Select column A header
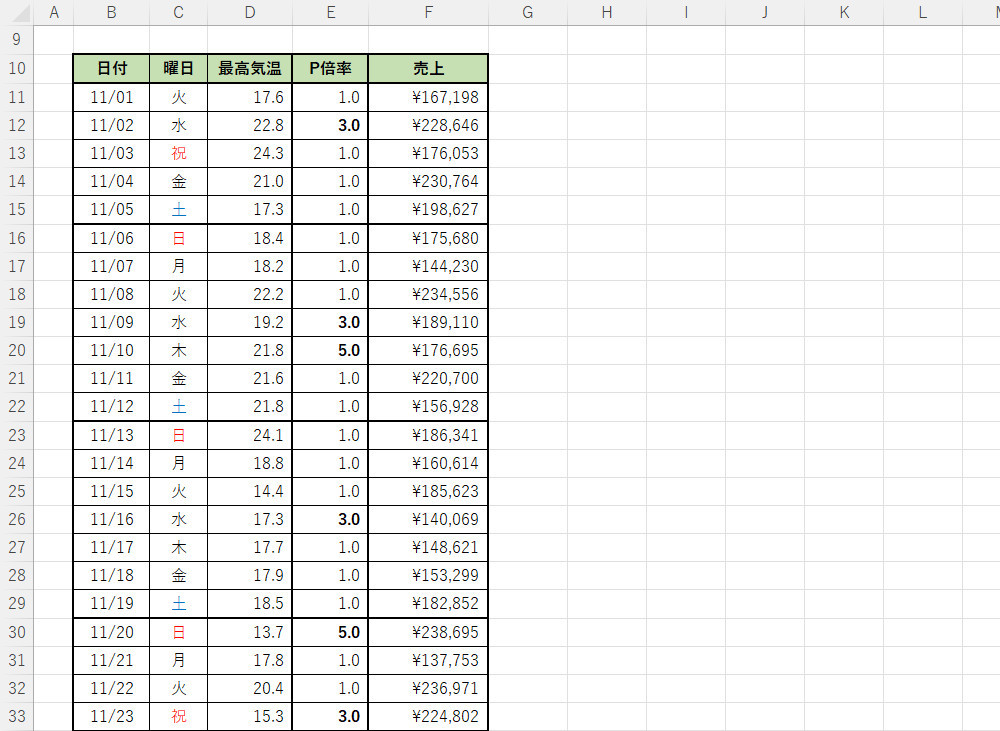 pos(54,13)
